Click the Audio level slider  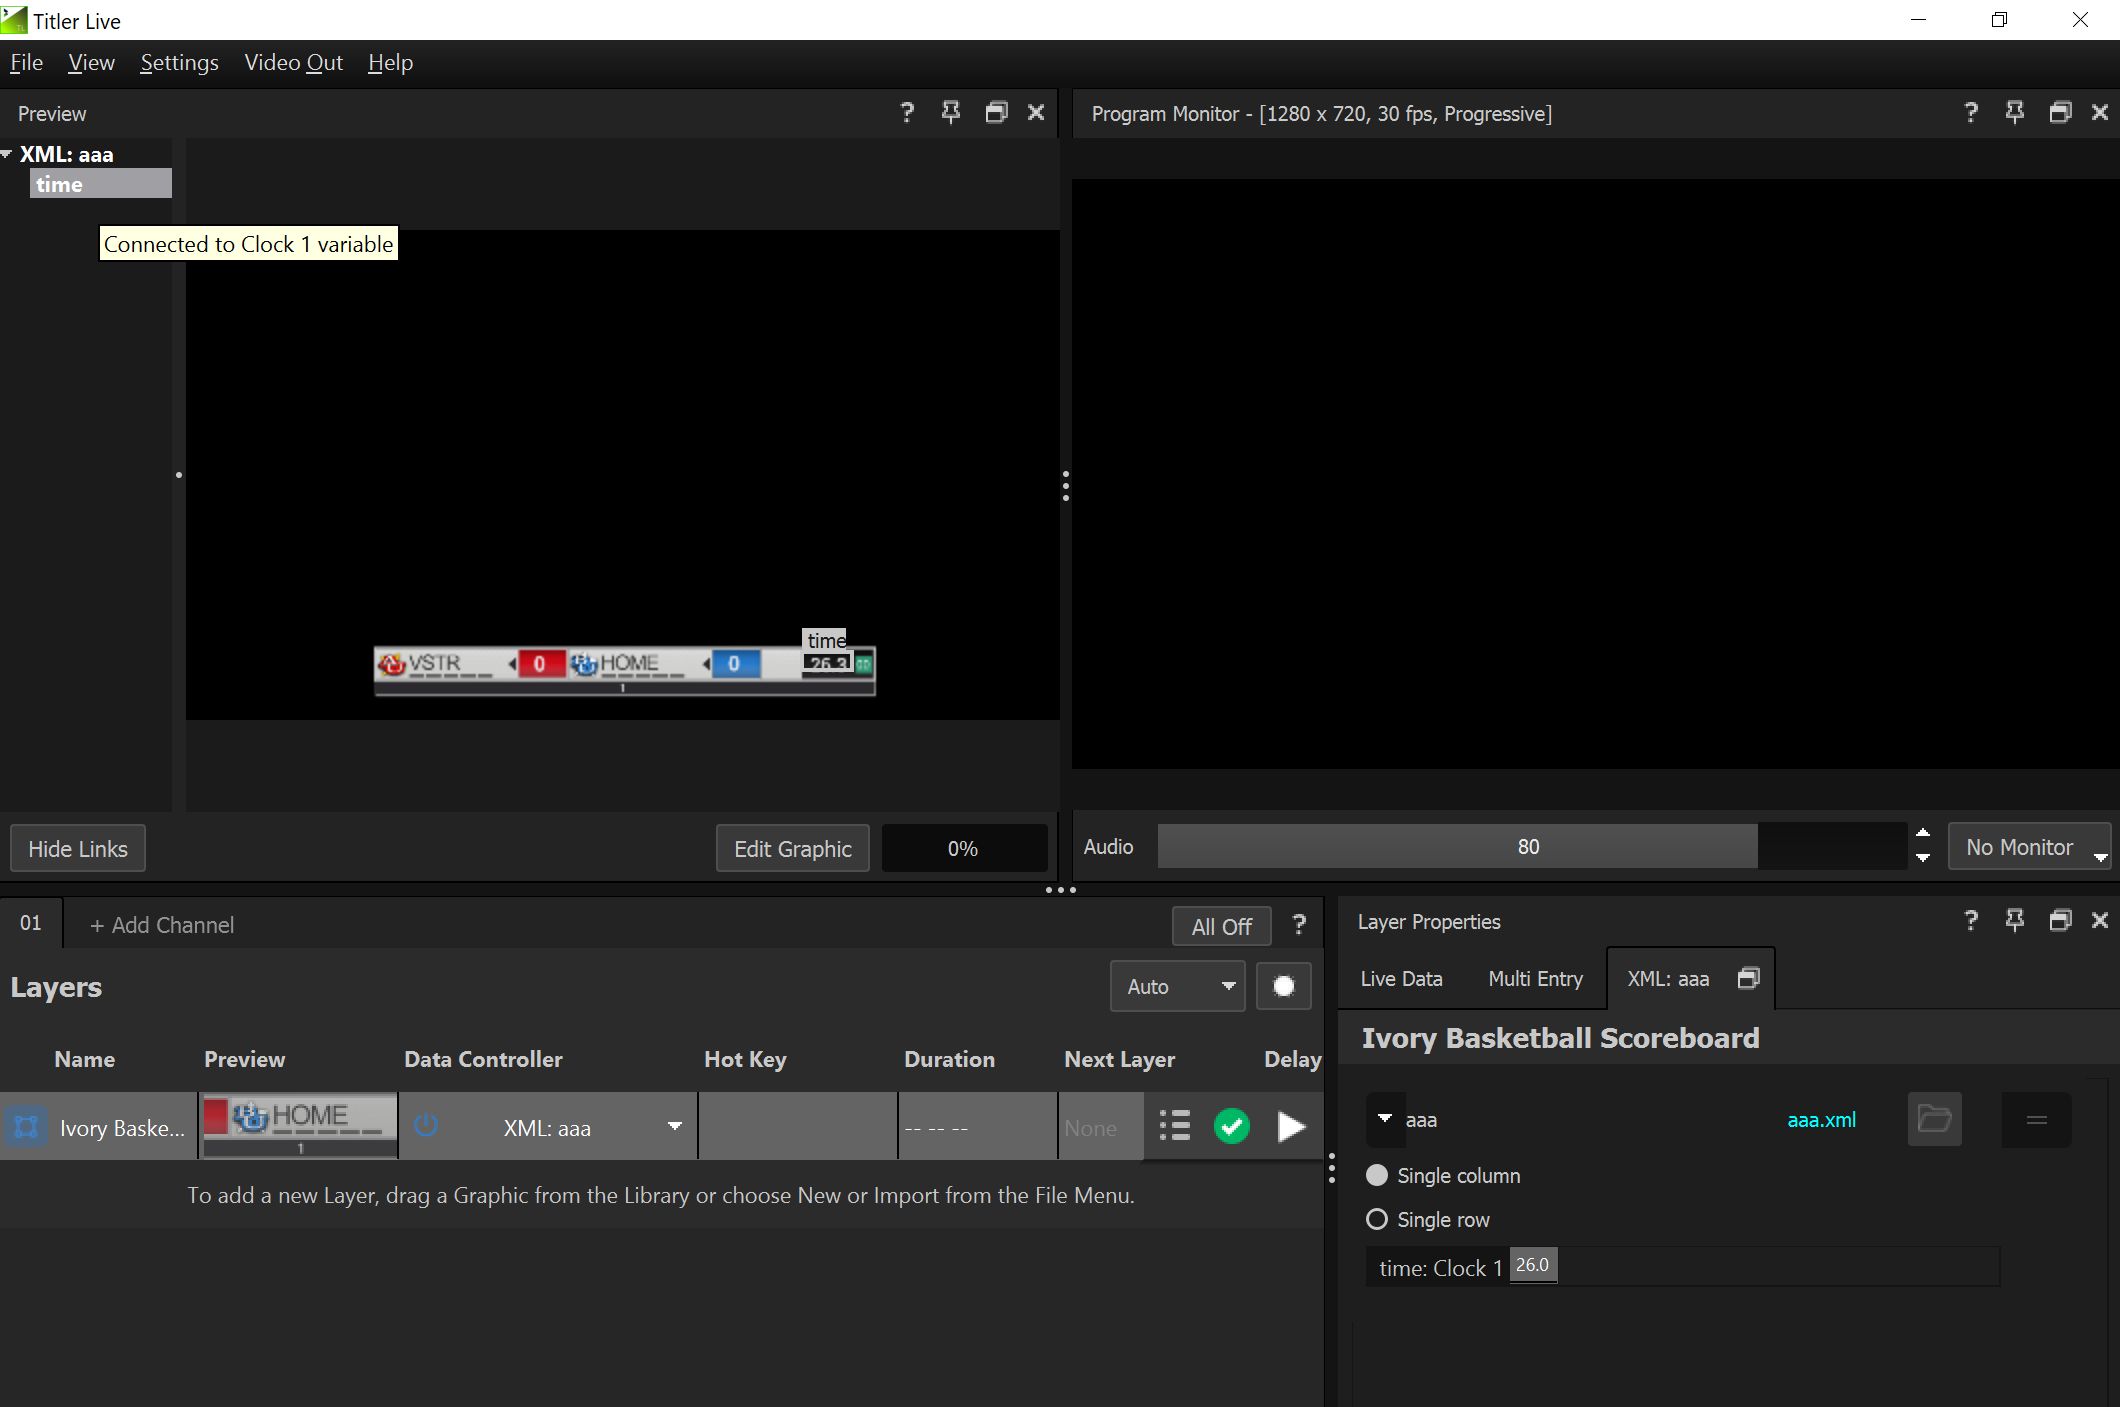click(x=1528, y=847)
